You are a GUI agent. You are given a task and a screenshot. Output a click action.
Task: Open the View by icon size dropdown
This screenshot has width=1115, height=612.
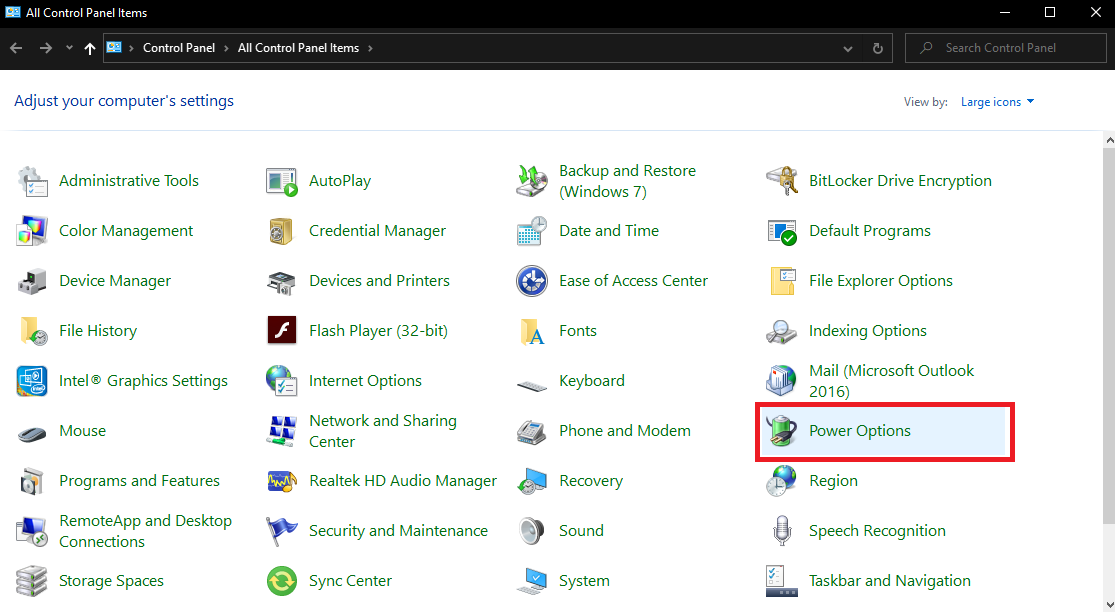(997, 101)
